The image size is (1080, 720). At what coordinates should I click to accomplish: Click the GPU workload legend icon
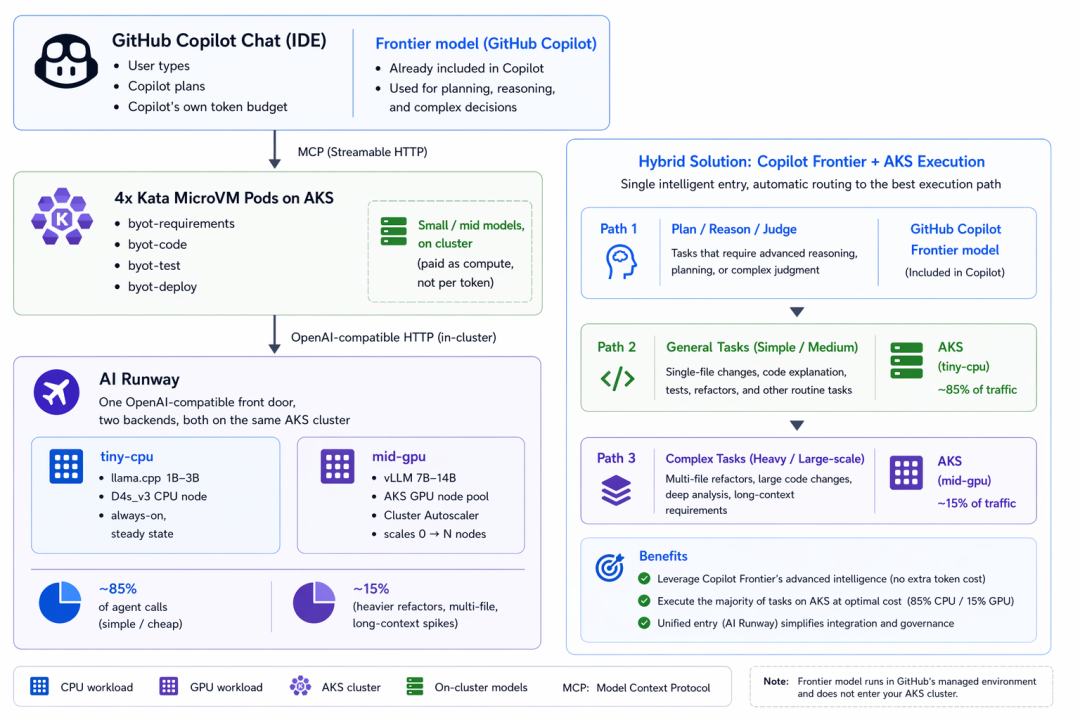169,686
